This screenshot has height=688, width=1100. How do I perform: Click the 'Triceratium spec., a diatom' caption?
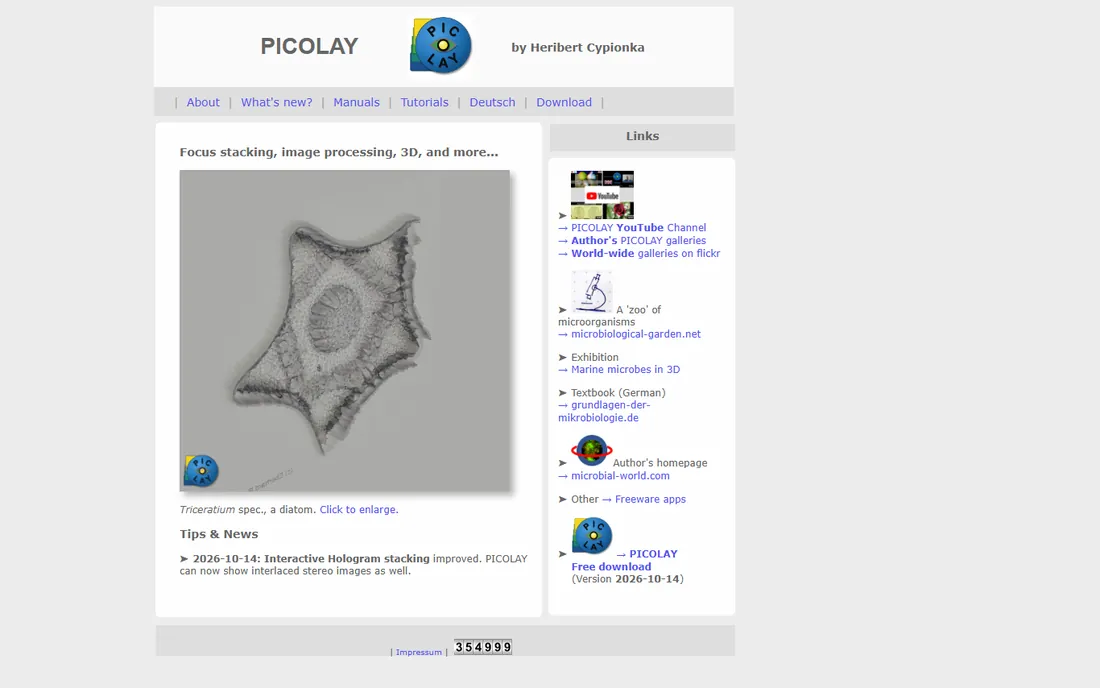(x=248, y=510)
